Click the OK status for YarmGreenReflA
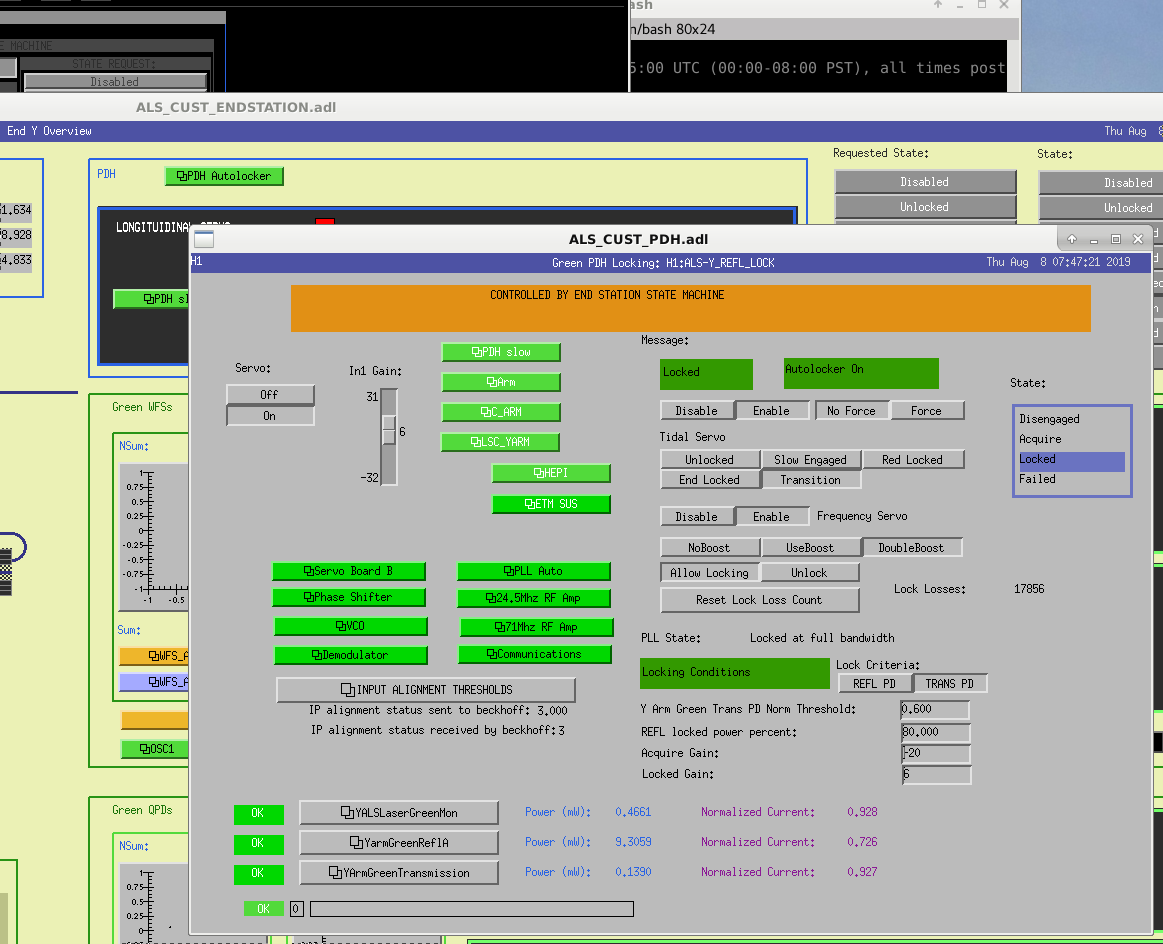 [x=259, y=844]
